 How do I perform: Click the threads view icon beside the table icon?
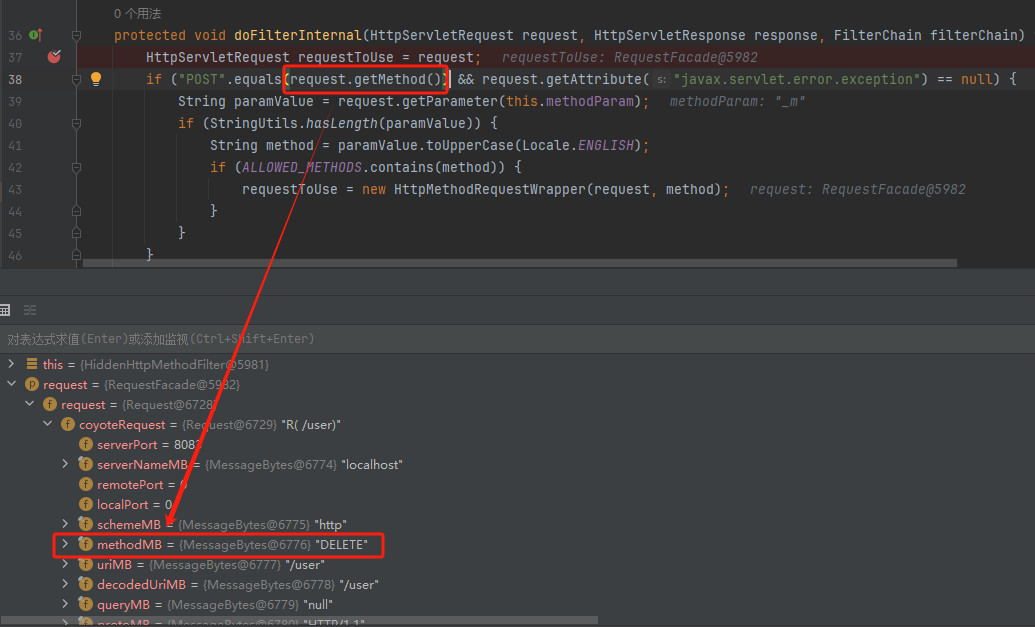click(30, 310)
